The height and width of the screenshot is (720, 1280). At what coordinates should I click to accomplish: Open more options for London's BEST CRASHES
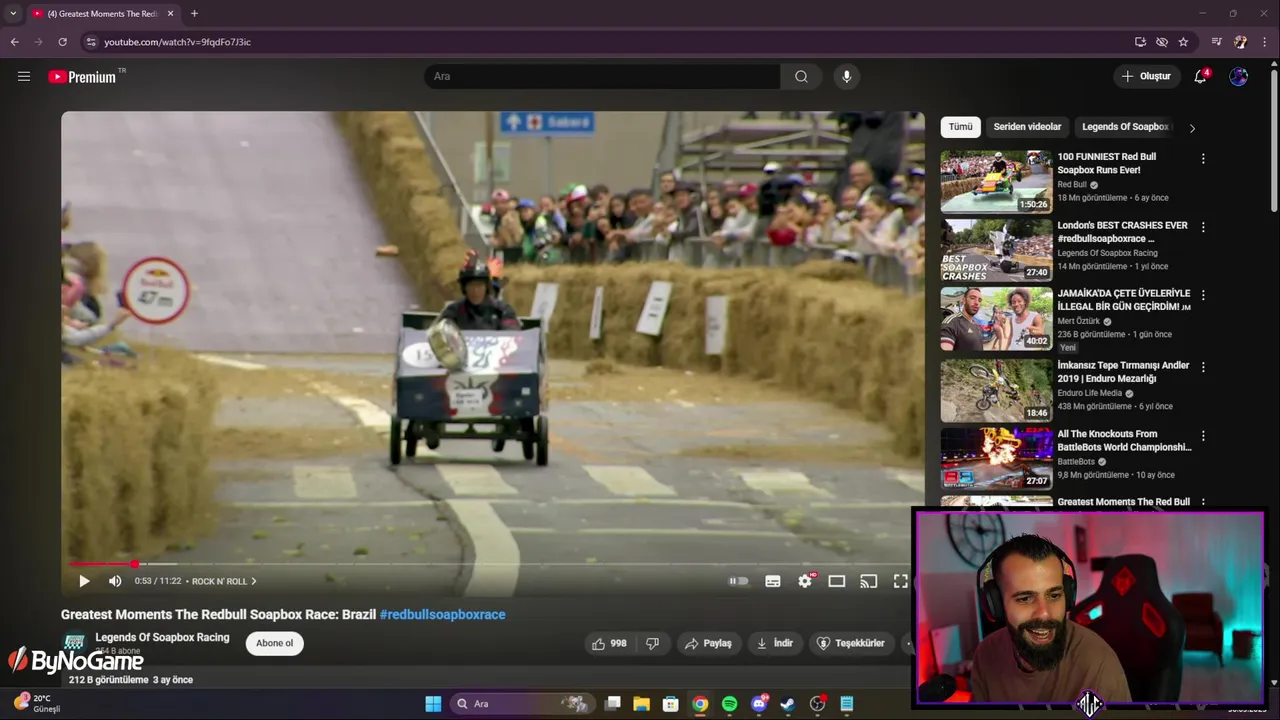click(1203, 227)
